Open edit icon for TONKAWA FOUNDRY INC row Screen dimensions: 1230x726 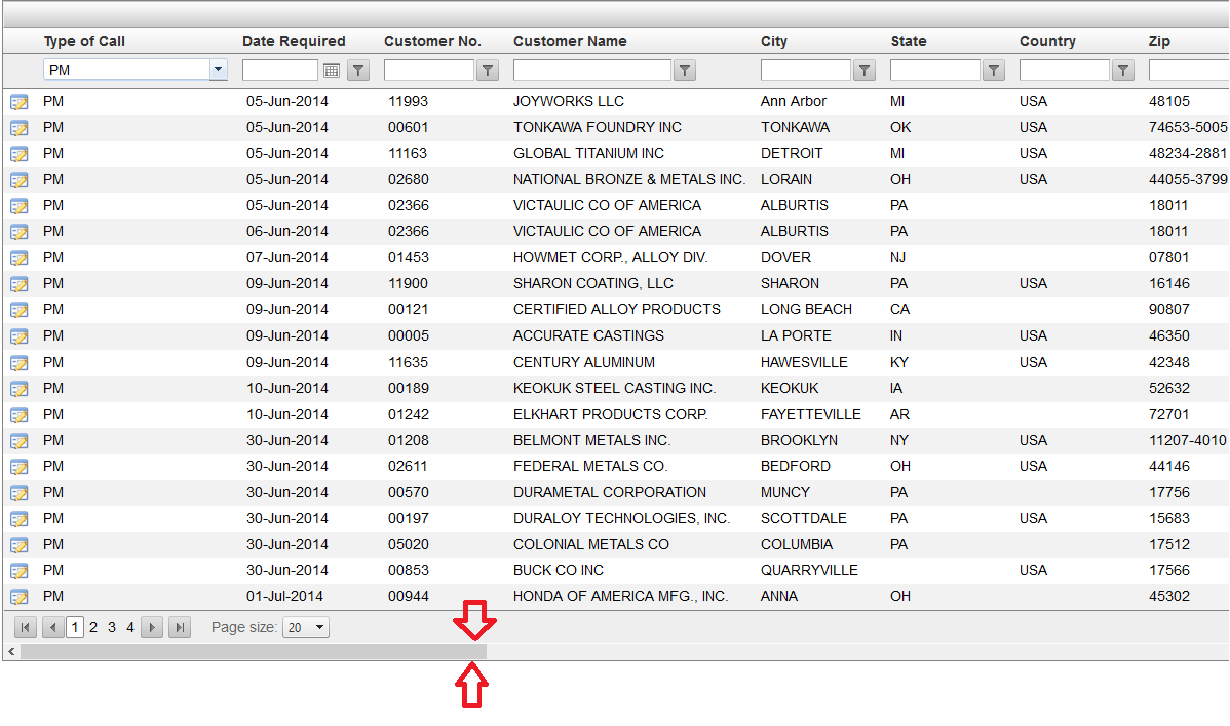(19, 128)
